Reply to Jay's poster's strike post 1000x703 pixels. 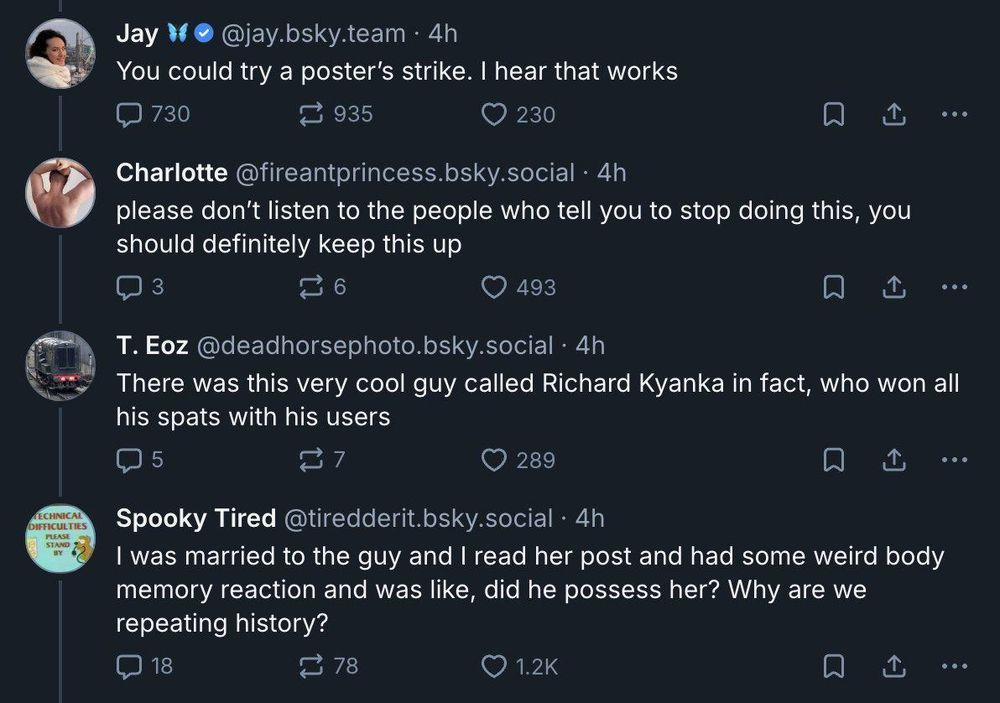130,115
